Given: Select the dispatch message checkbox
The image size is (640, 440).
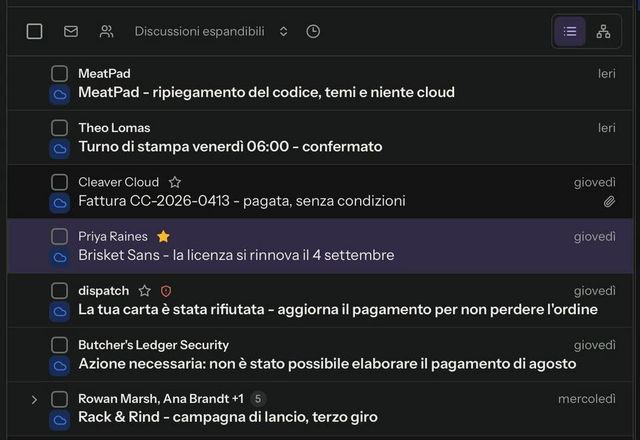Looking at the screenshot, I should [x=60, y=291].
